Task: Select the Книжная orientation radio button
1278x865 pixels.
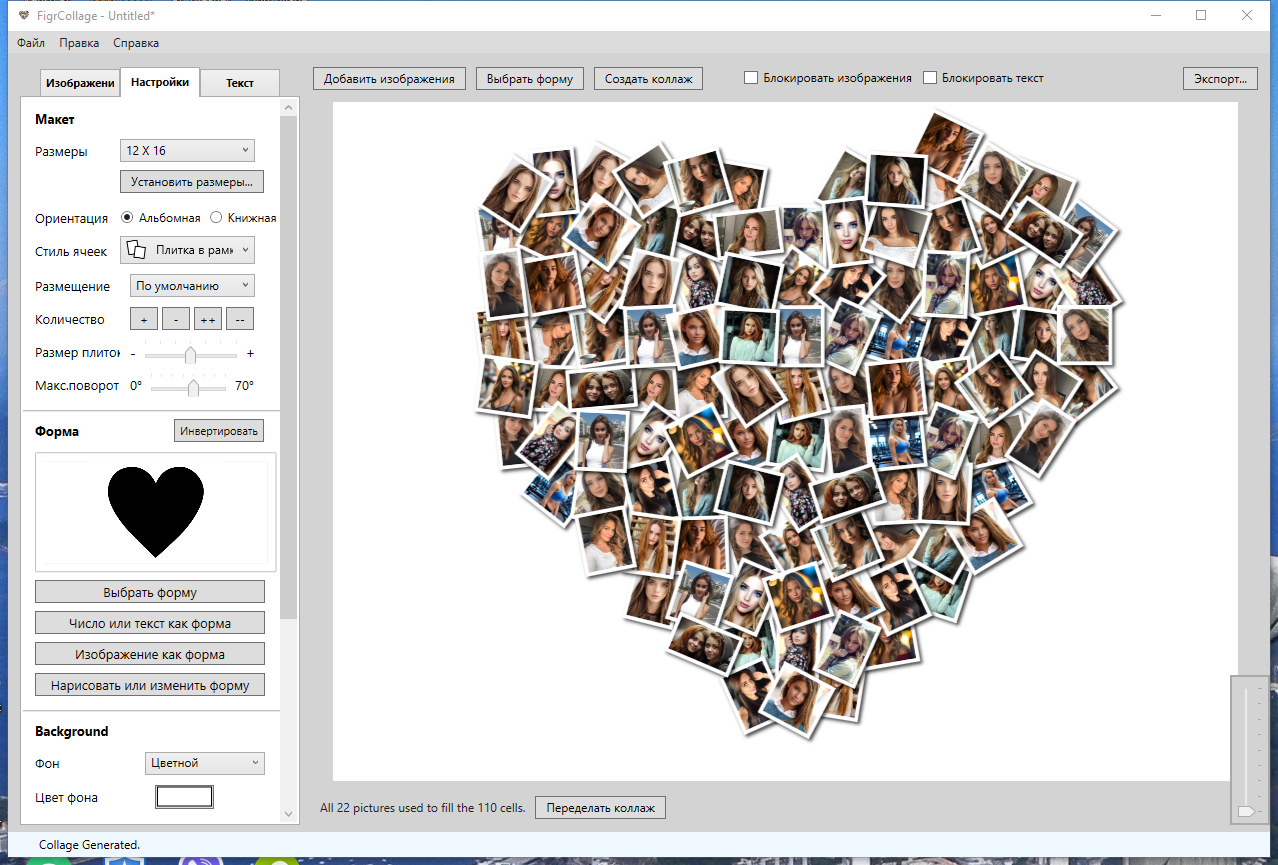Action: pos(216,218)
